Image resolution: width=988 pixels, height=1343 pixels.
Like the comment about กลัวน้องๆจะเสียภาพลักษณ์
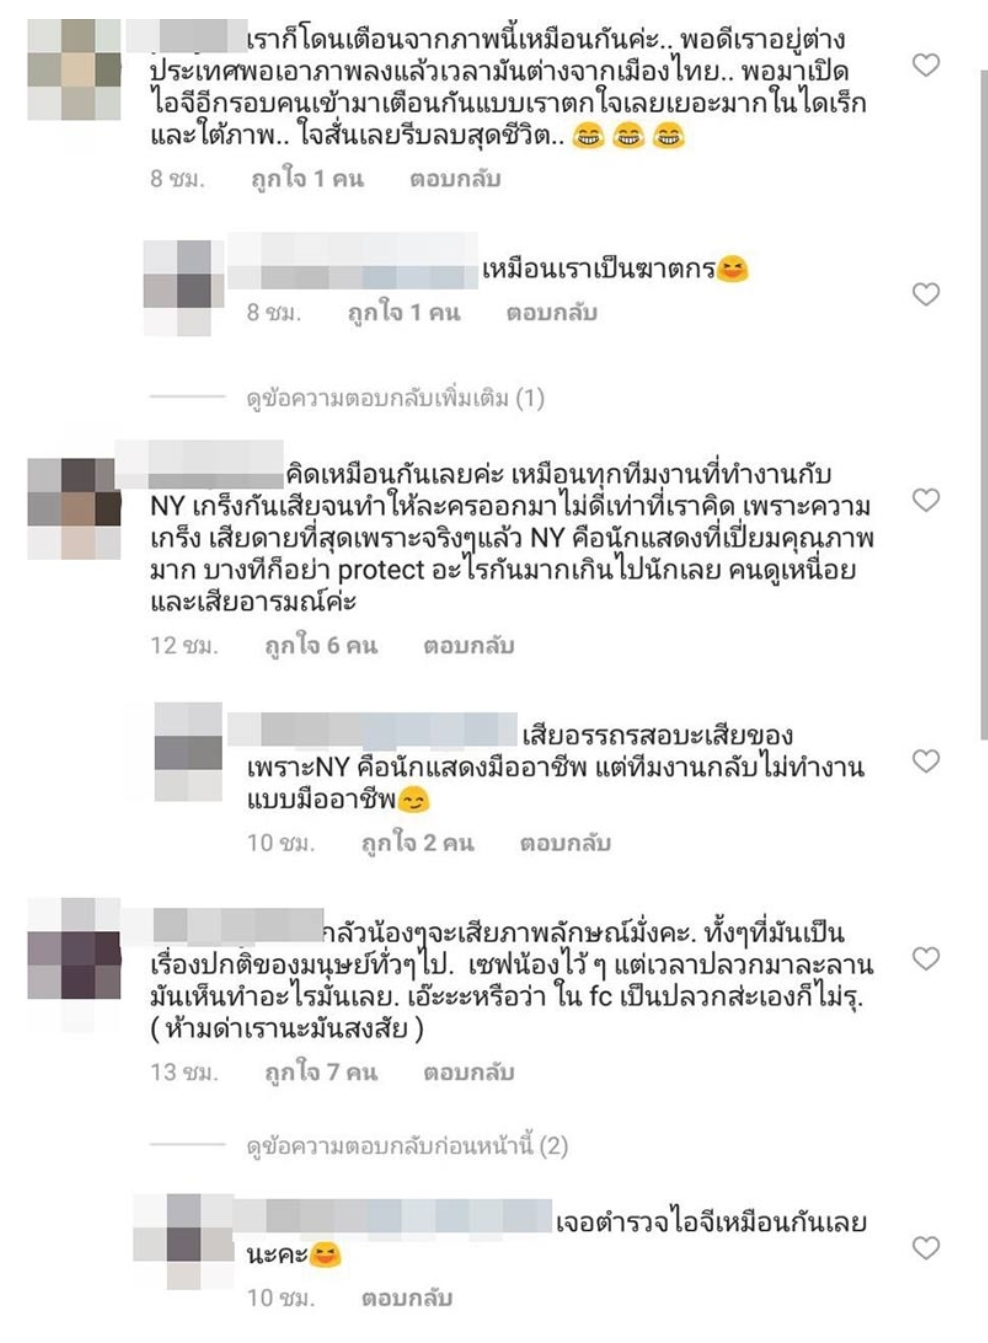point(926,958)
